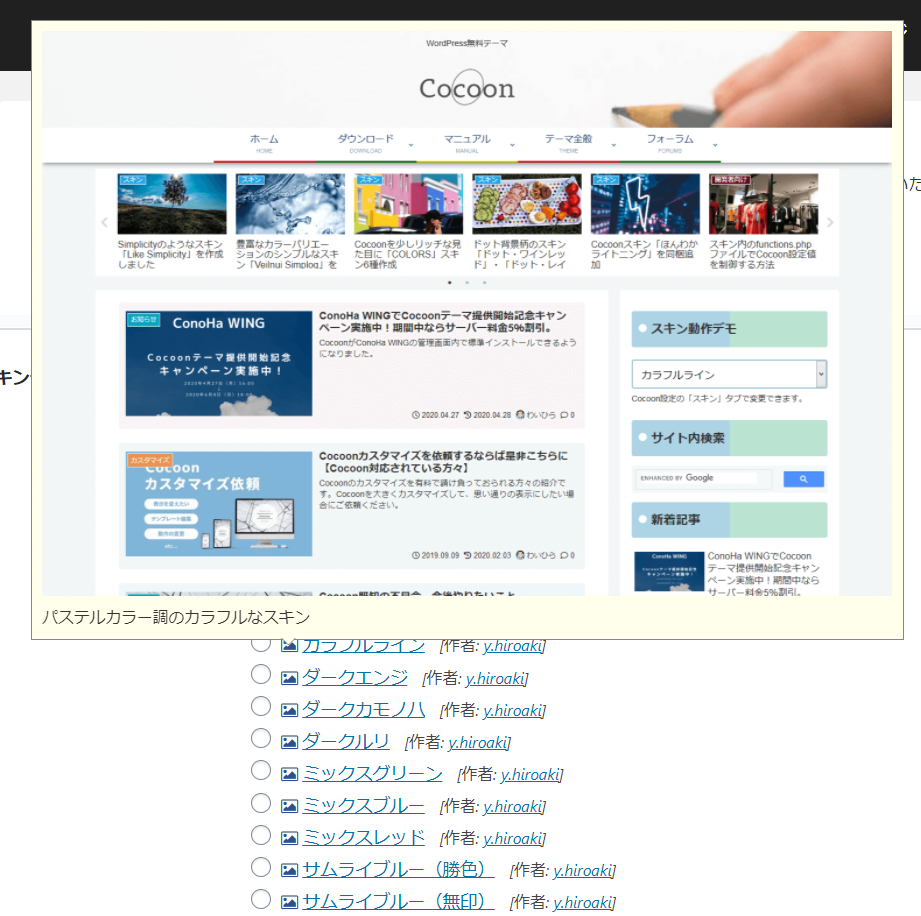The height and width of the screenshot is (916, 921).
Task: Open the カラフルライン skin link
Action: 364,646
